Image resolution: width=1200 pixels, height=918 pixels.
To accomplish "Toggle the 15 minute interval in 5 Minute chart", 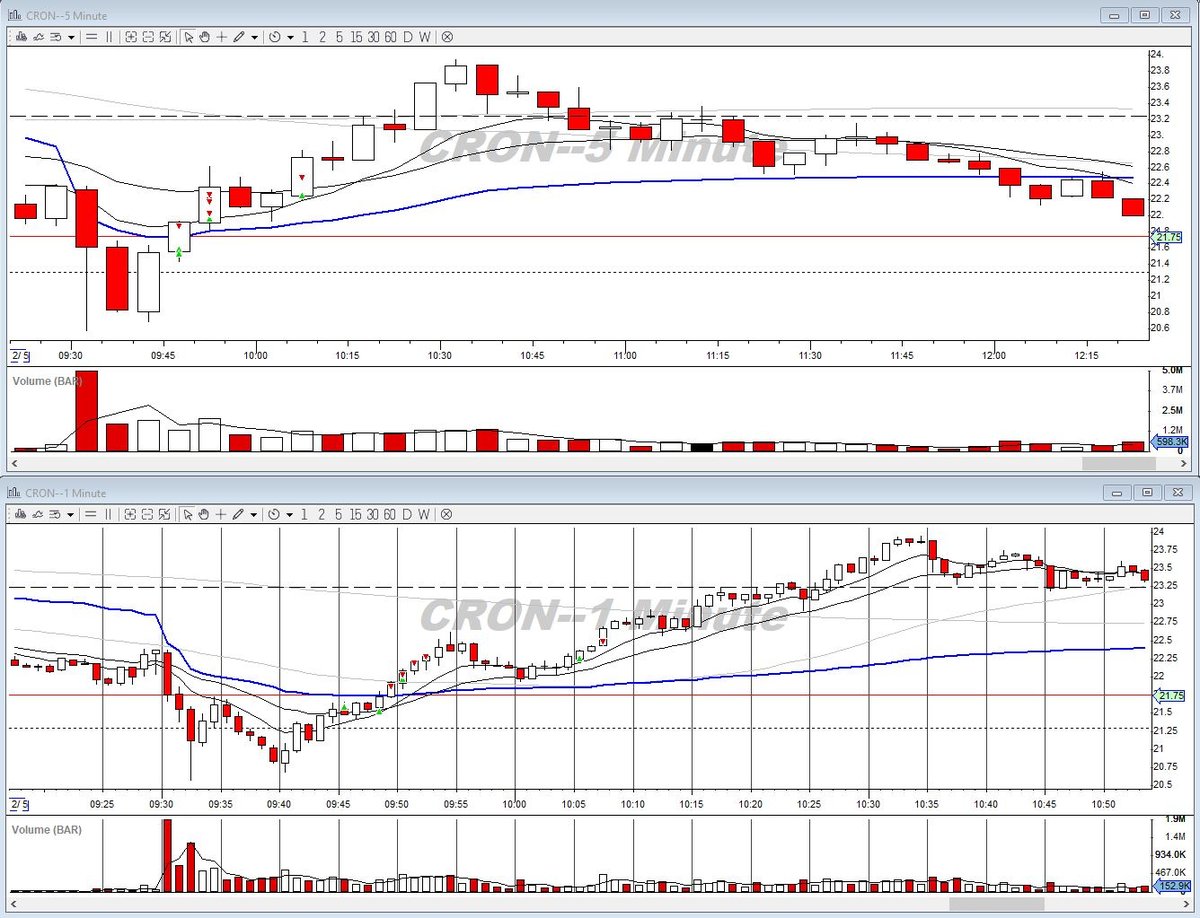I will pyautogui.click(x=356, y=37).
